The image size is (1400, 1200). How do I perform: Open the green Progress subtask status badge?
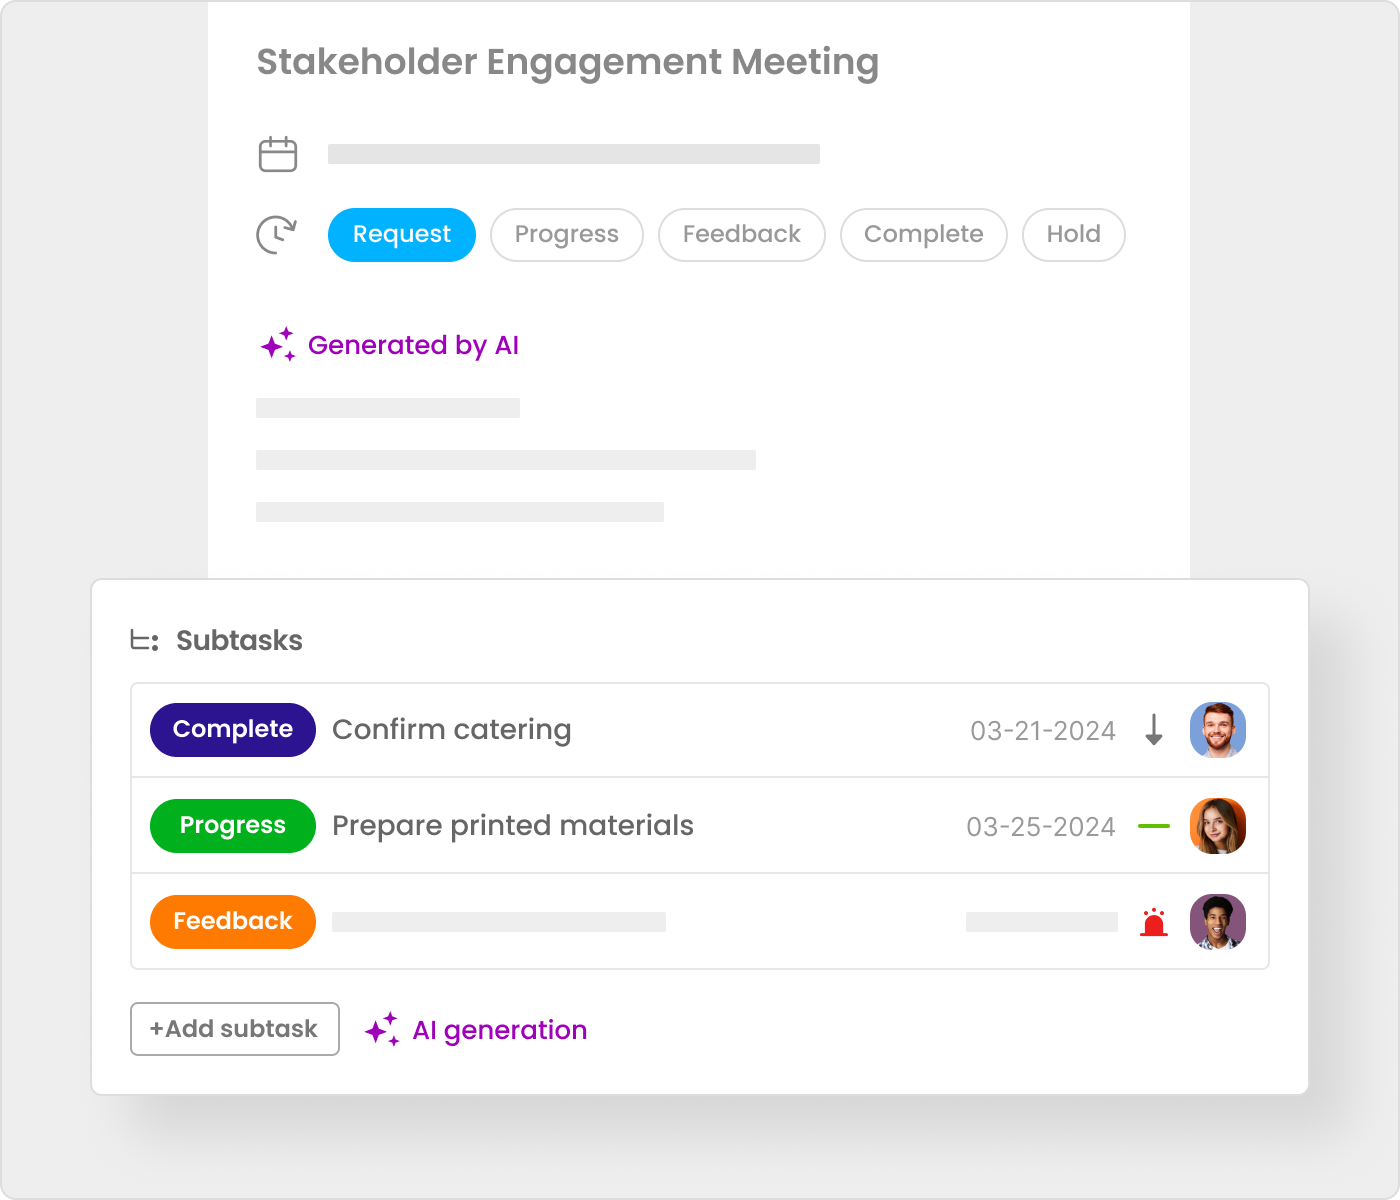tap(233, 826)
